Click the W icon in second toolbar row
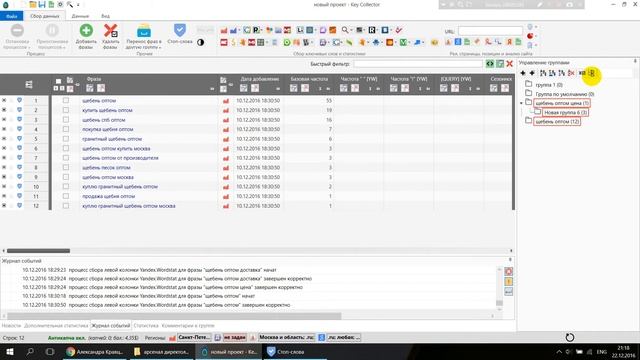Viewport: 640px width, 360px height. (x=305, y=42)
